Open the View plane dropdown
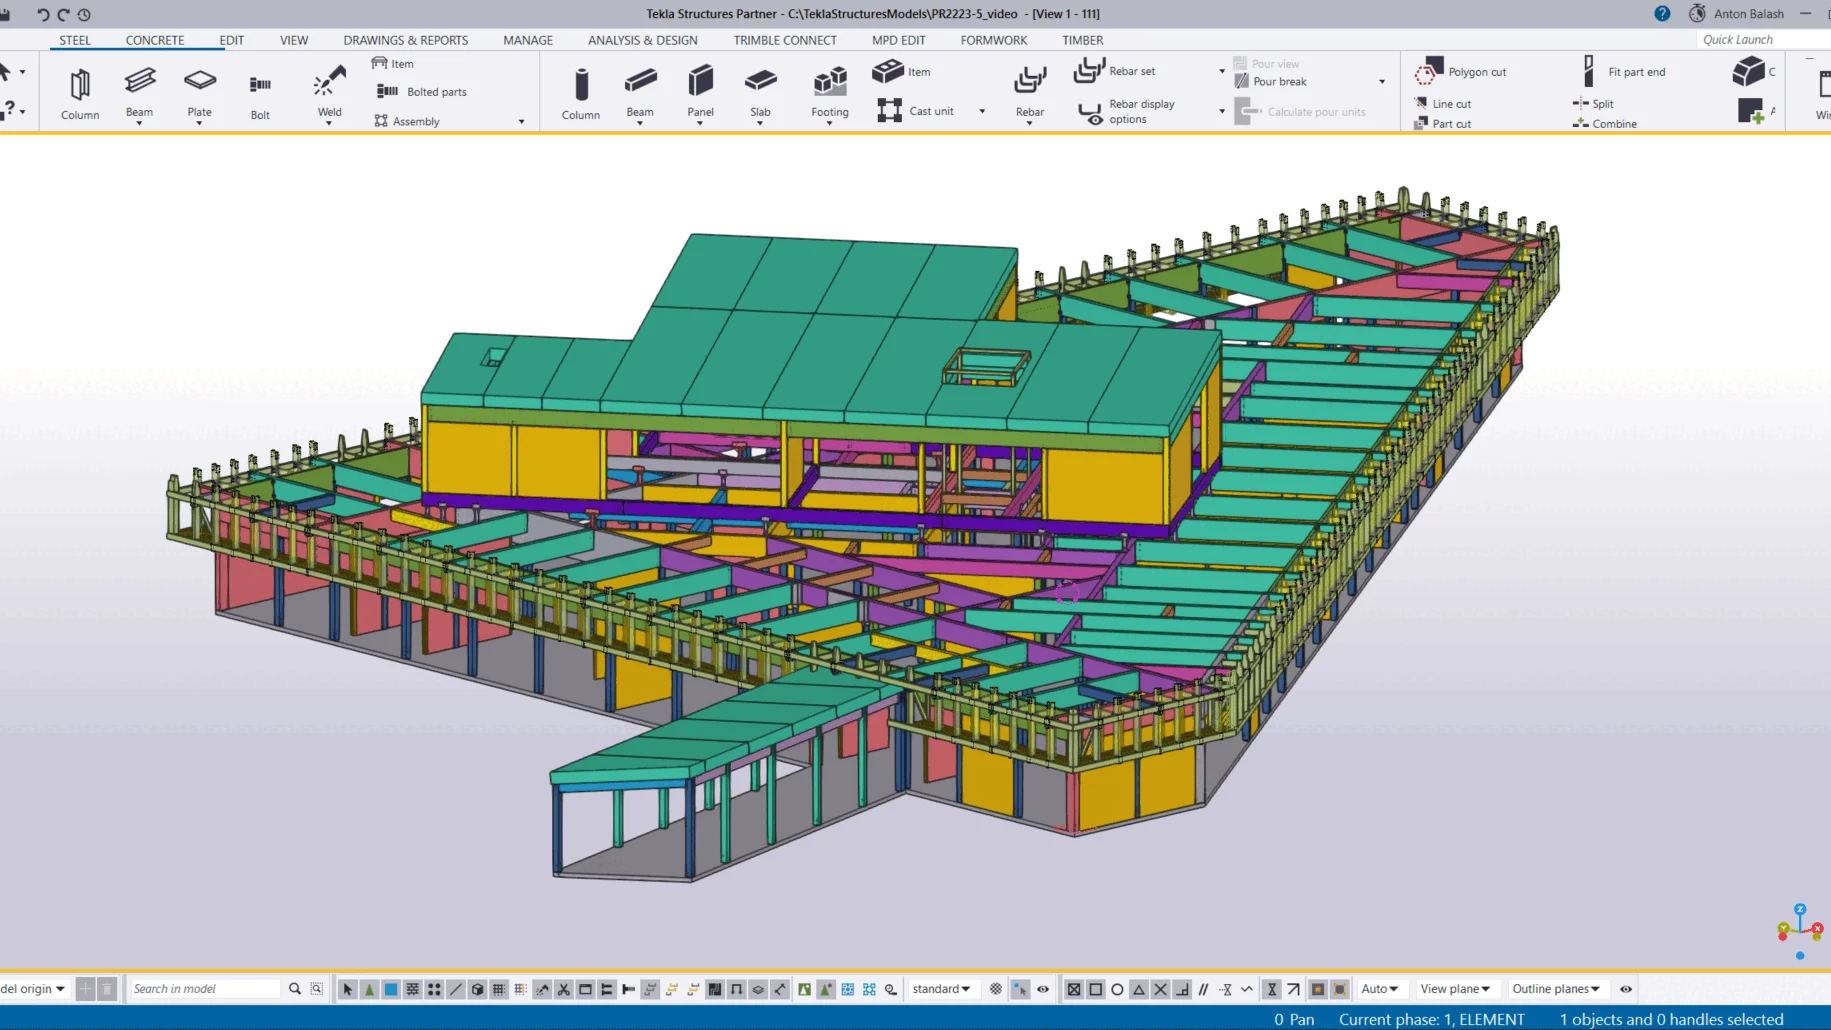The image size is (1831, 1030). (1454, 989)
